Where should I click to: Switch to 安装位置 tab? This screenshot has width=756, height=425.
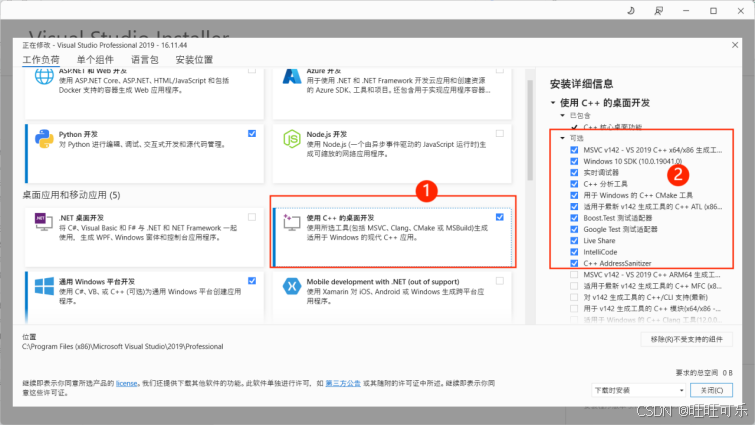194,60
